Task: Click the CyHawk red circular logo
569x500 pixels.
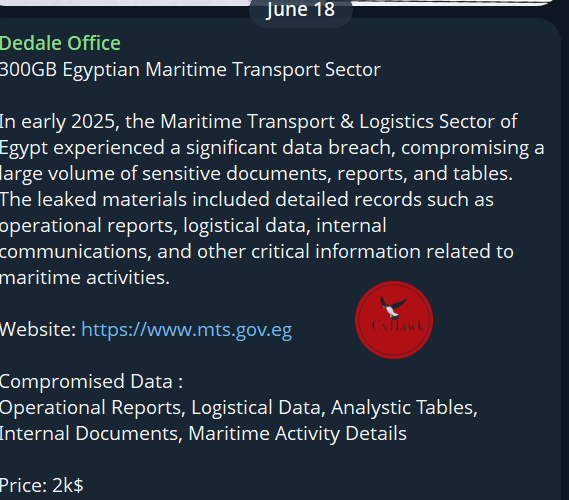Action: point(394,320)
